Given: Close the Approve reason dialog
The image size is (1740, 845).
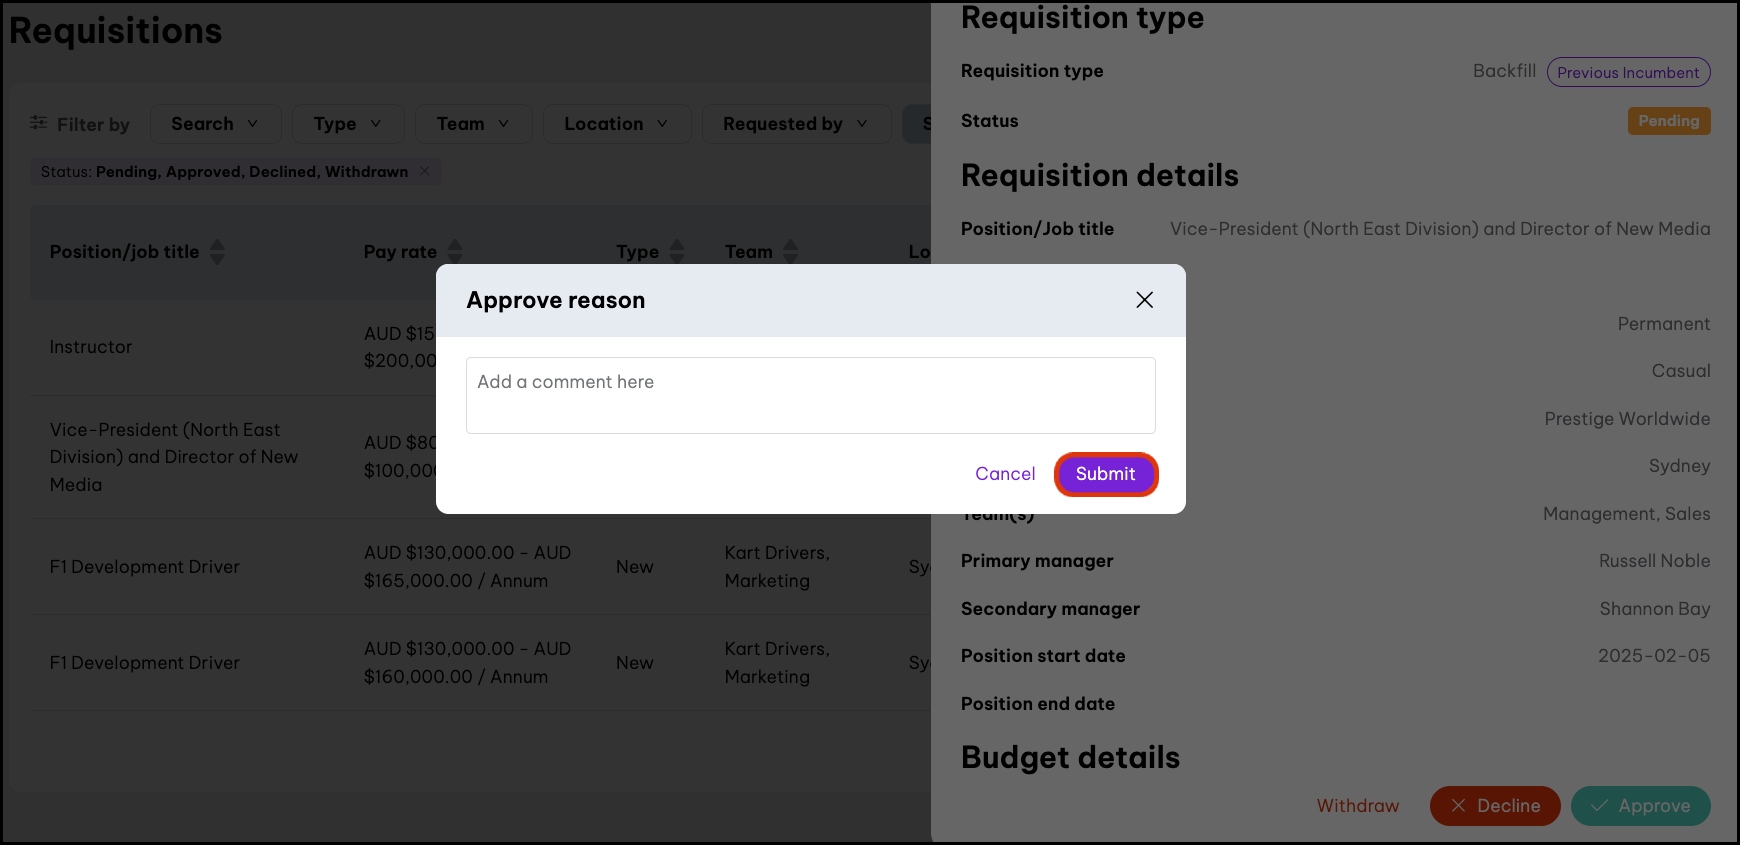Looking at the screenshot, I should click(1144, 300).
